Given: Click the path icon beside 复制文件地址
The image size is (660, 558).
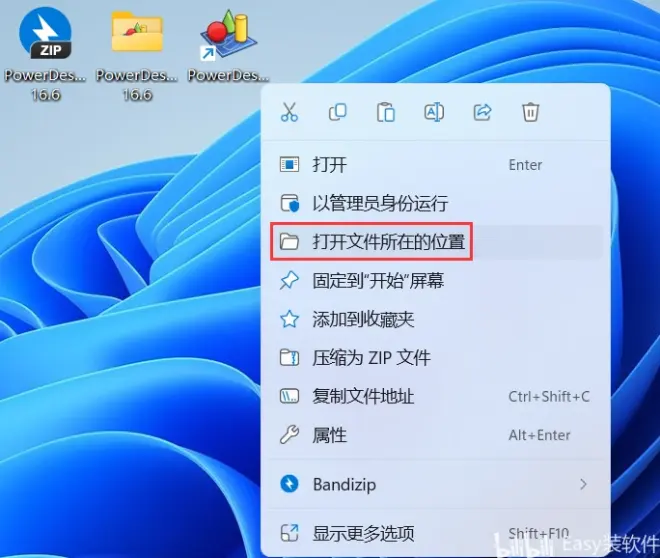Looking at the screenshot, I should [x=289, y=396].
